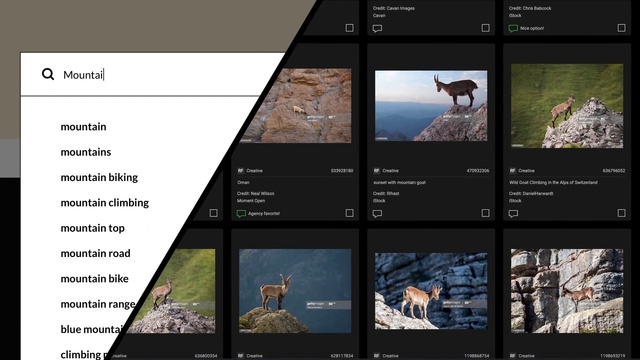
Task: Pick the "mountain biking" suggestion
Action: (99, 177)
